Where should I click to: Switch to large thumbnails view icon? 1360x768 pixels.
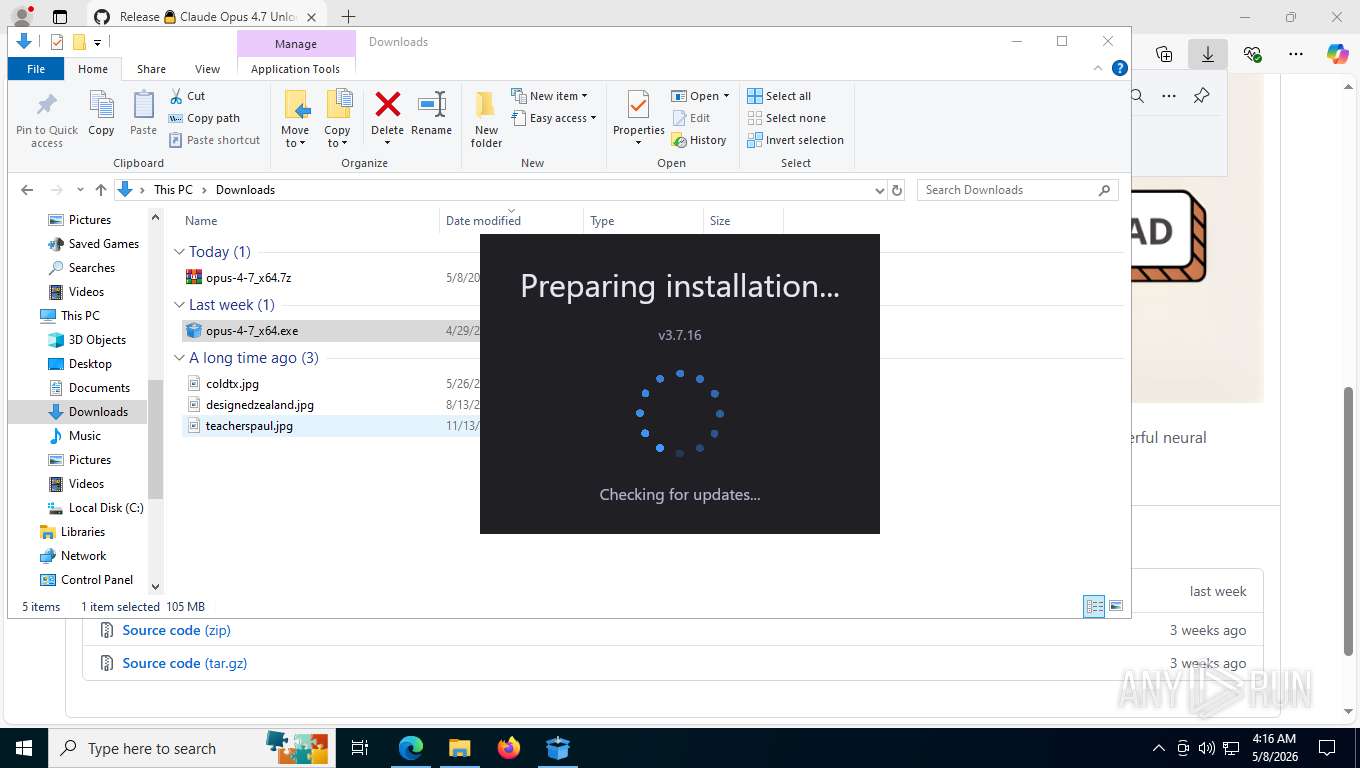tap(1116, 606)
